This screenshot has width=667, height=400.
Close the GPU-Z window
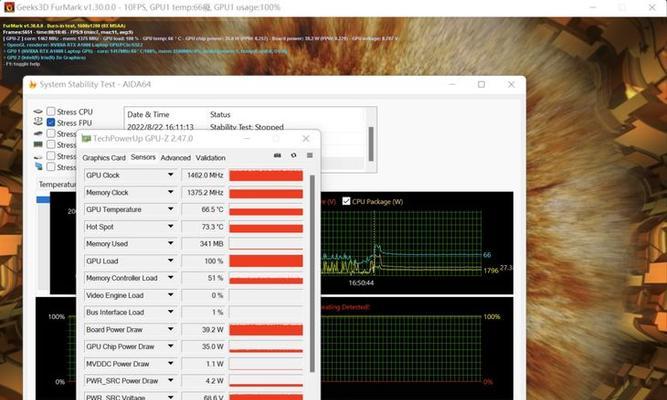coord(306,139)
